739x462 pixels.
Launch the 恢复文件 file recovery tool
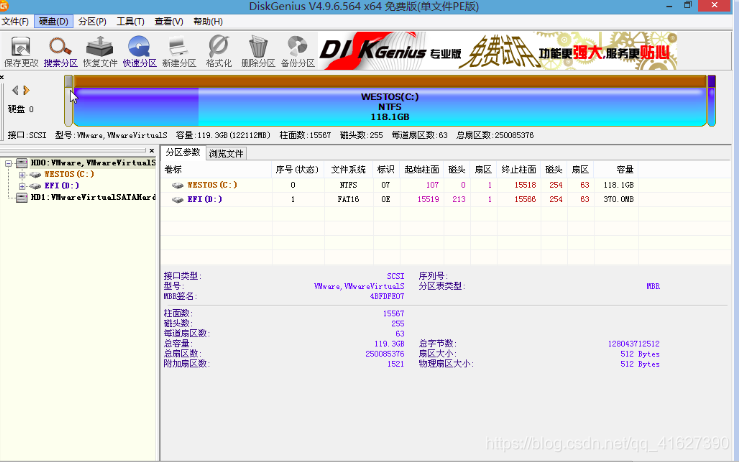(100, 51)
